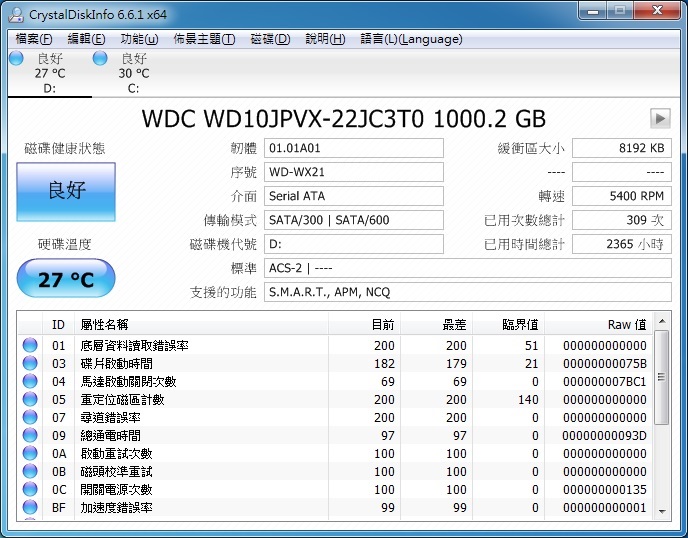
Task: Click the 標準 field ACS-2 | ----
Action: (468, 268)
